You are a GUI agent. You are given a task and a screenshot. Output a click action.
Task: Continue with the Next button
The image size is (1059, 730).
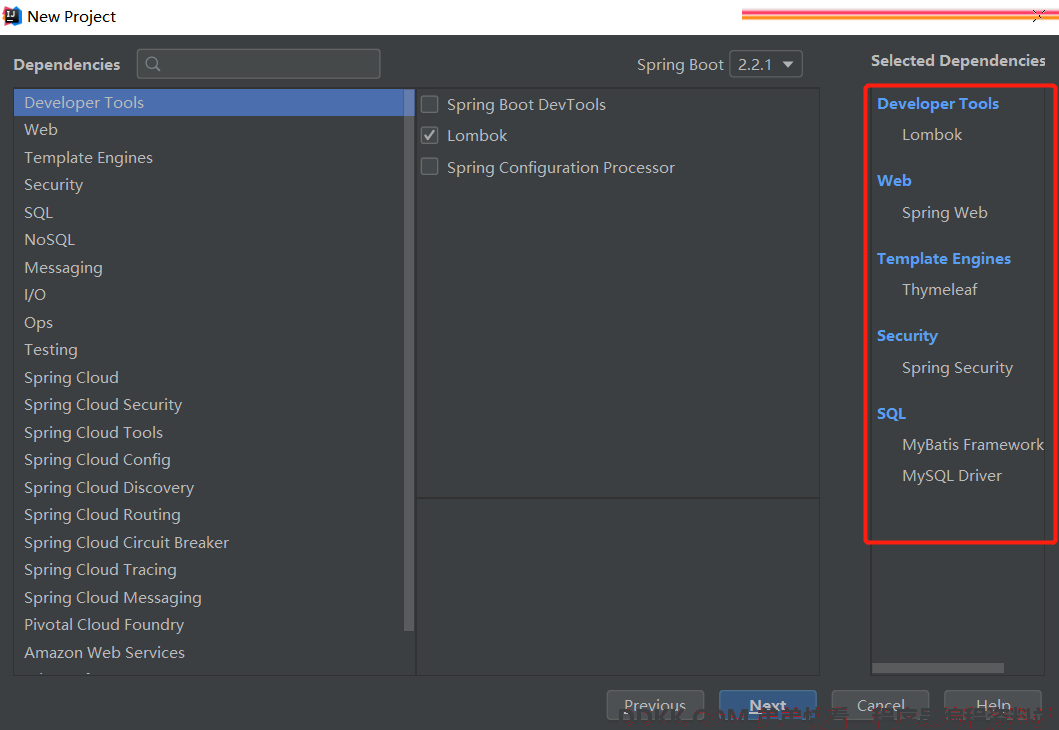tap(768, 706)
